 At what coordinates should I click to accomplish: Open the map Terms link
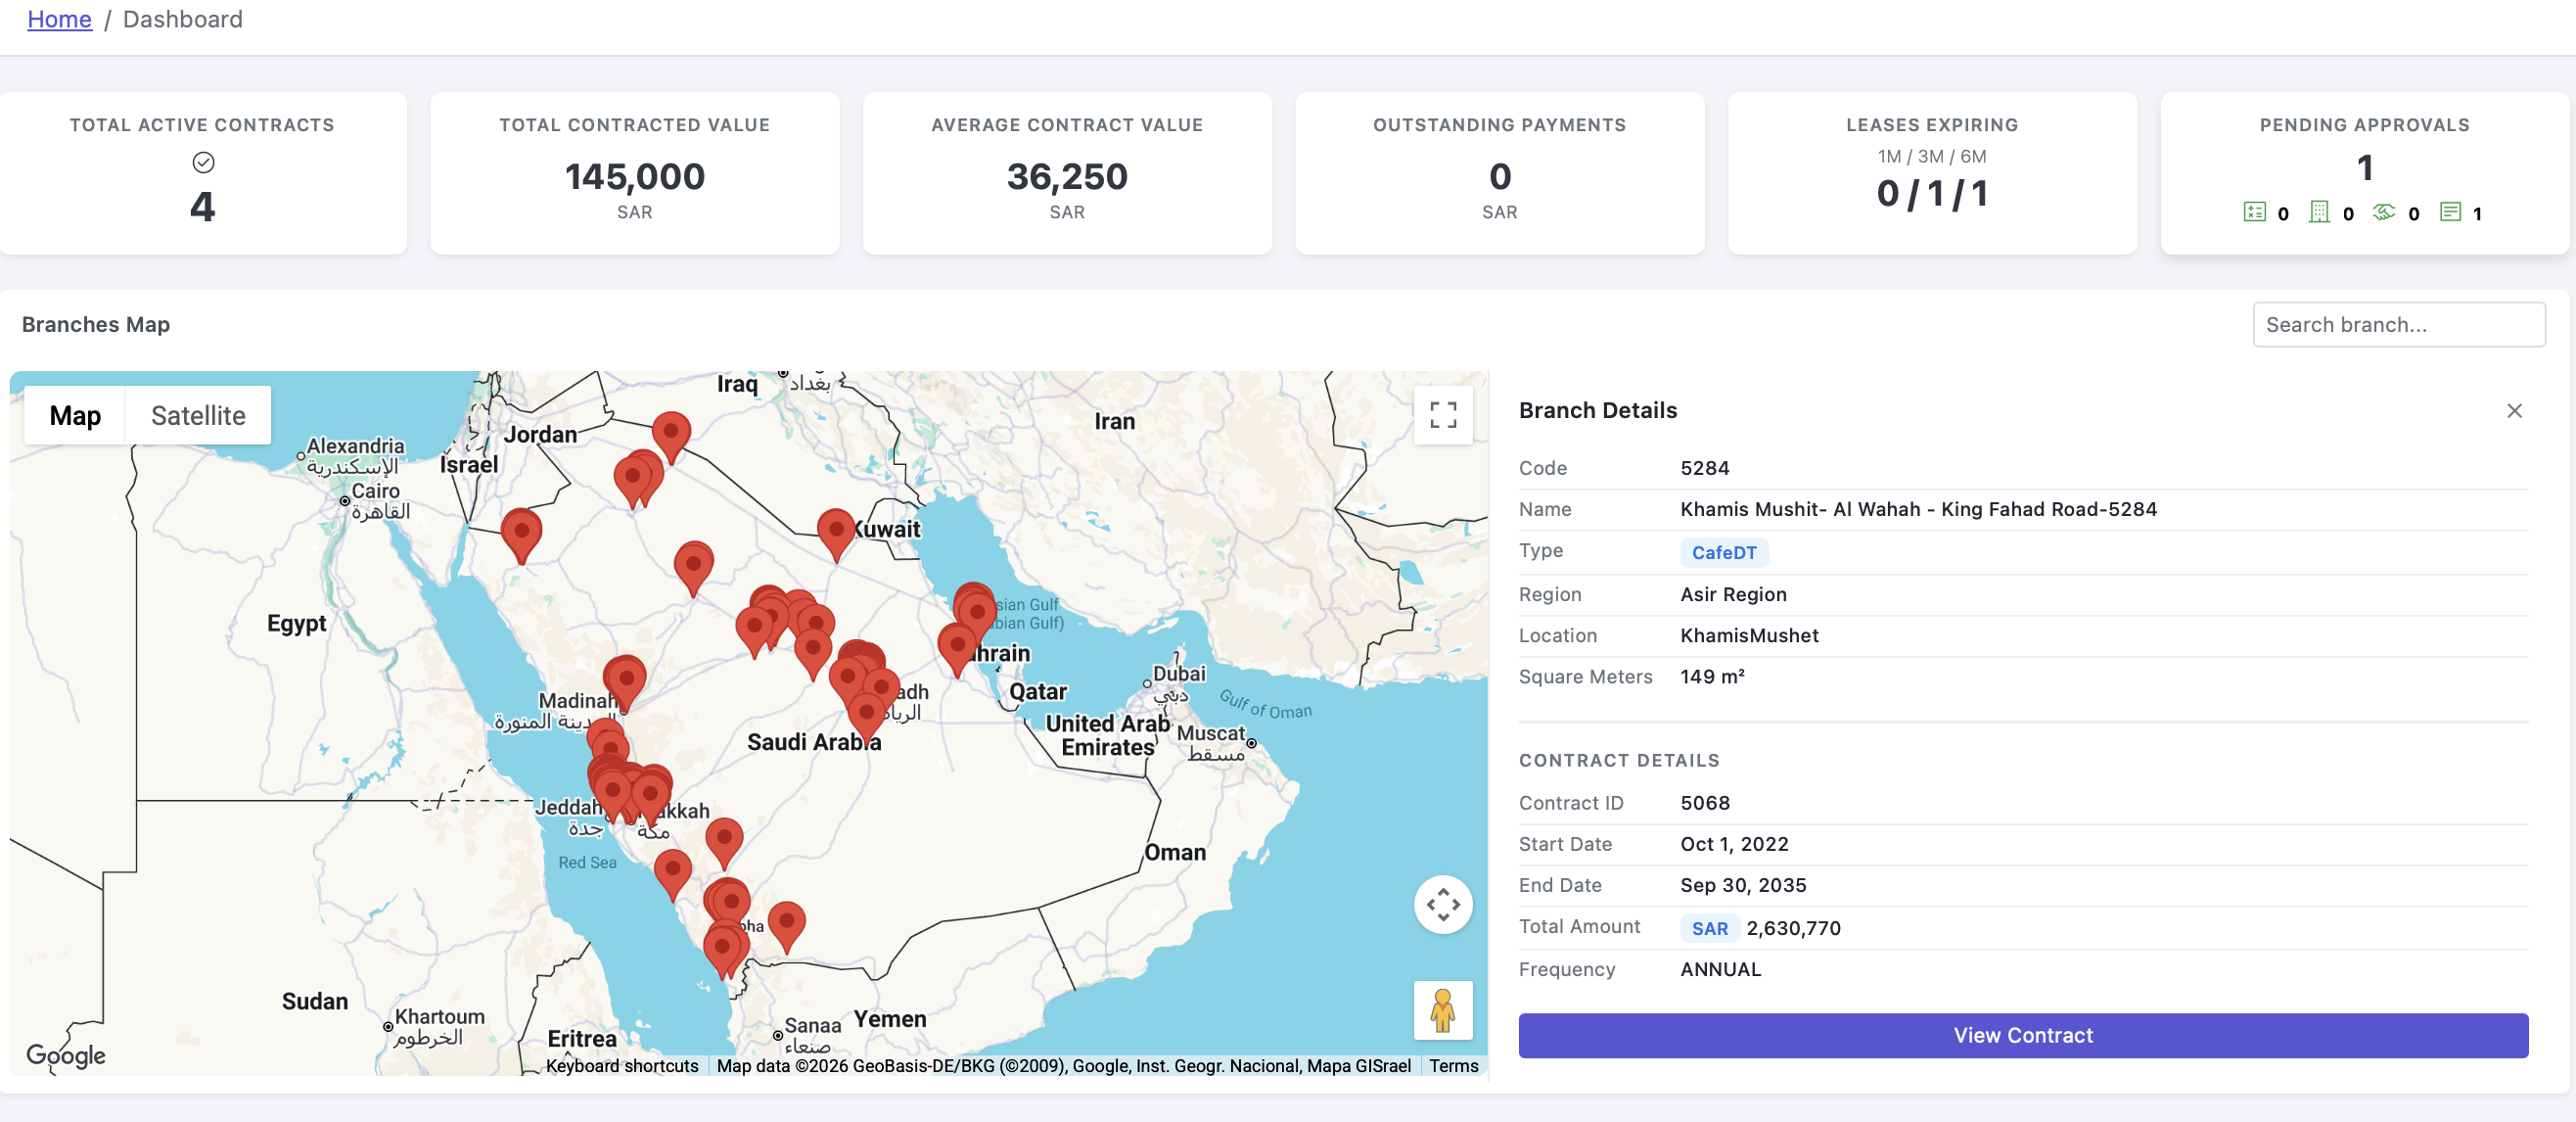pos(1453,1066)
